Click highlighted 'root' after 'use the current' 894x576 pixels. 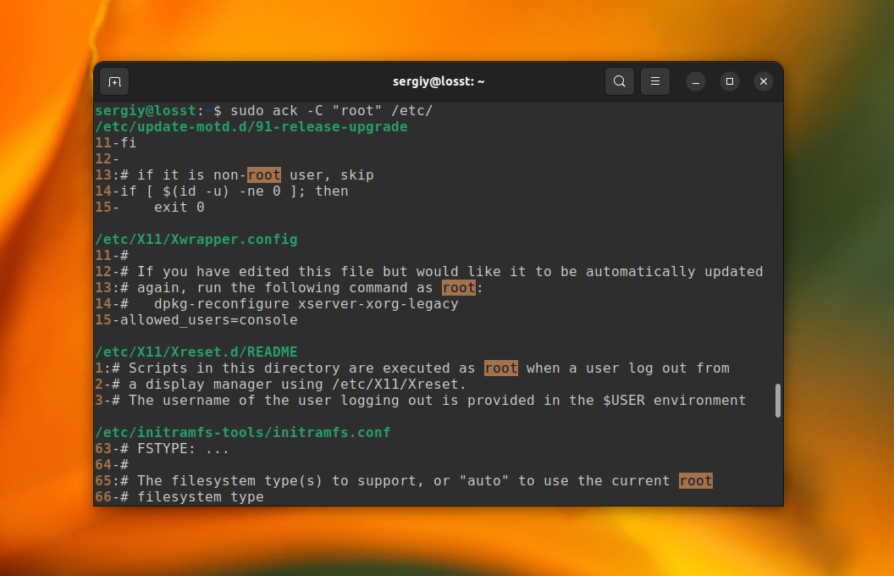696,481
